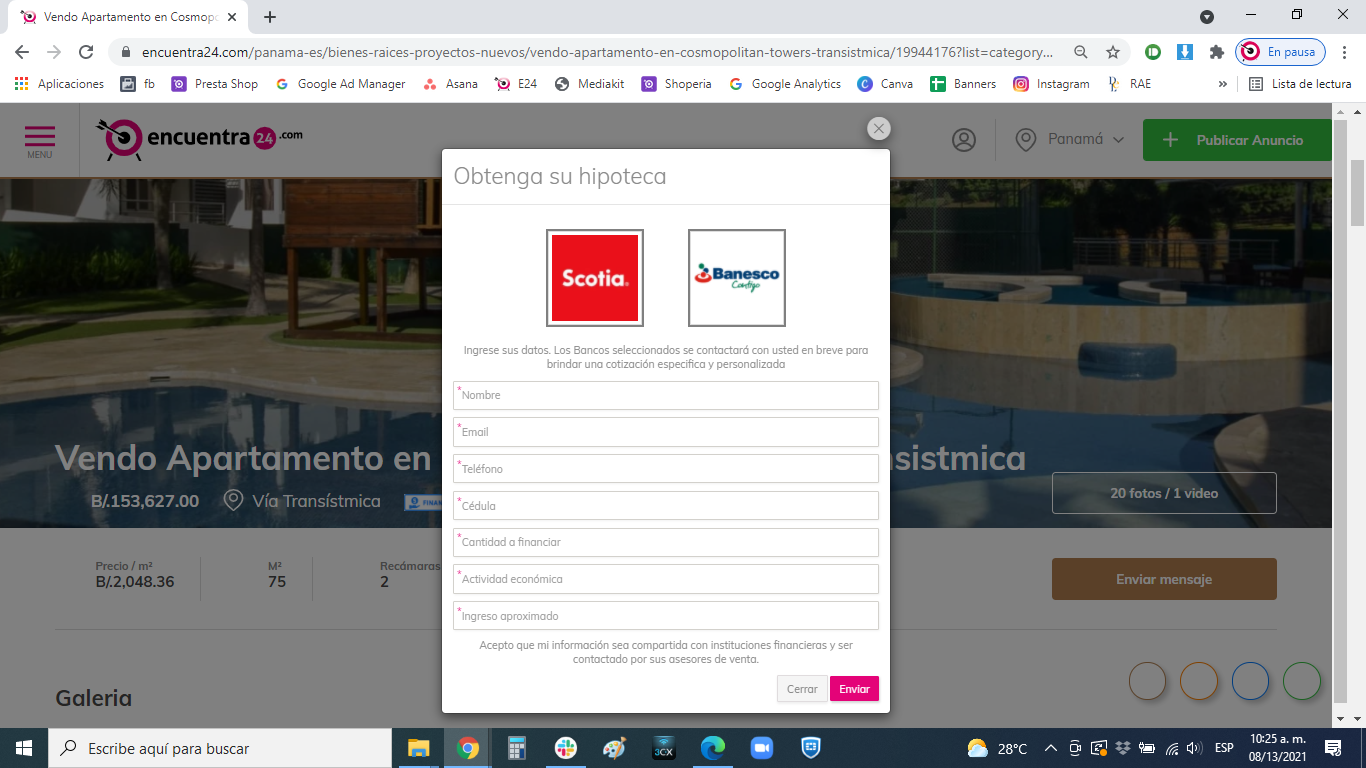Select the Scotia bank logo
Image resolution: width=1366 pixels, height=768 pixels.
pyautogui.click(x=595, y=278)
